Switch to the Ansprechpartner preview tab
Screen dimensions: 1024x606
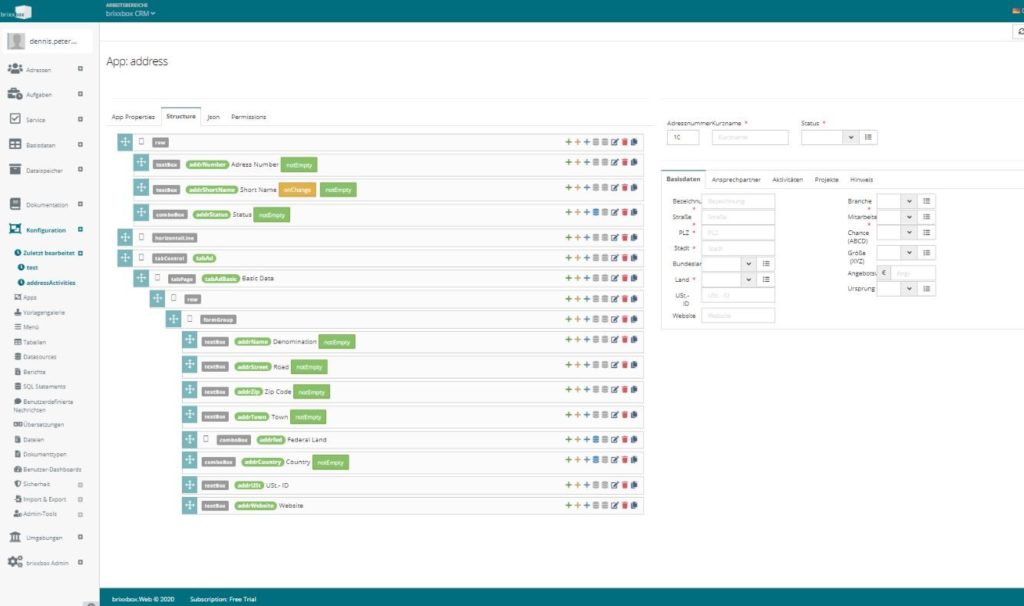736,180
